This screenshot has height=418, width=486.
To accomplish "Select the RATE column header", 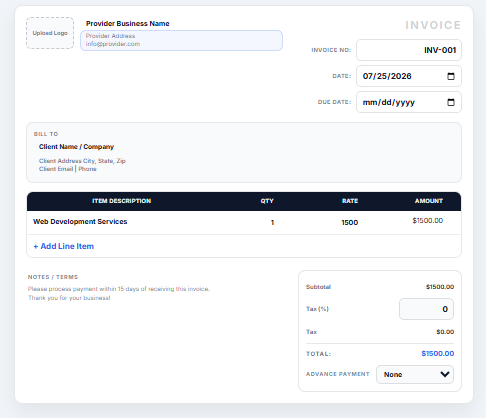I will point(350,201).
